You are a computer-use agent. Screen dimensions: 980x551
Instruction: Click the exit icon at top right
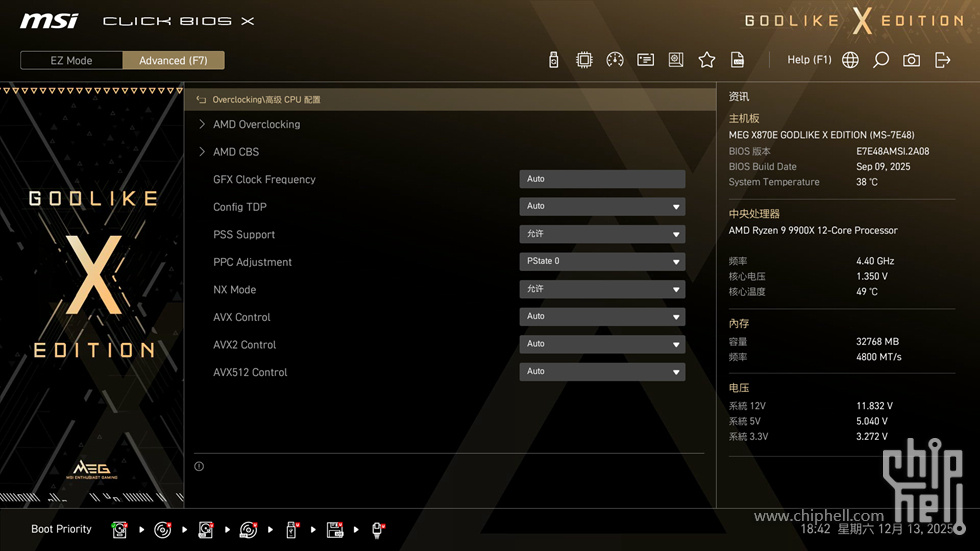click(942, 60)
